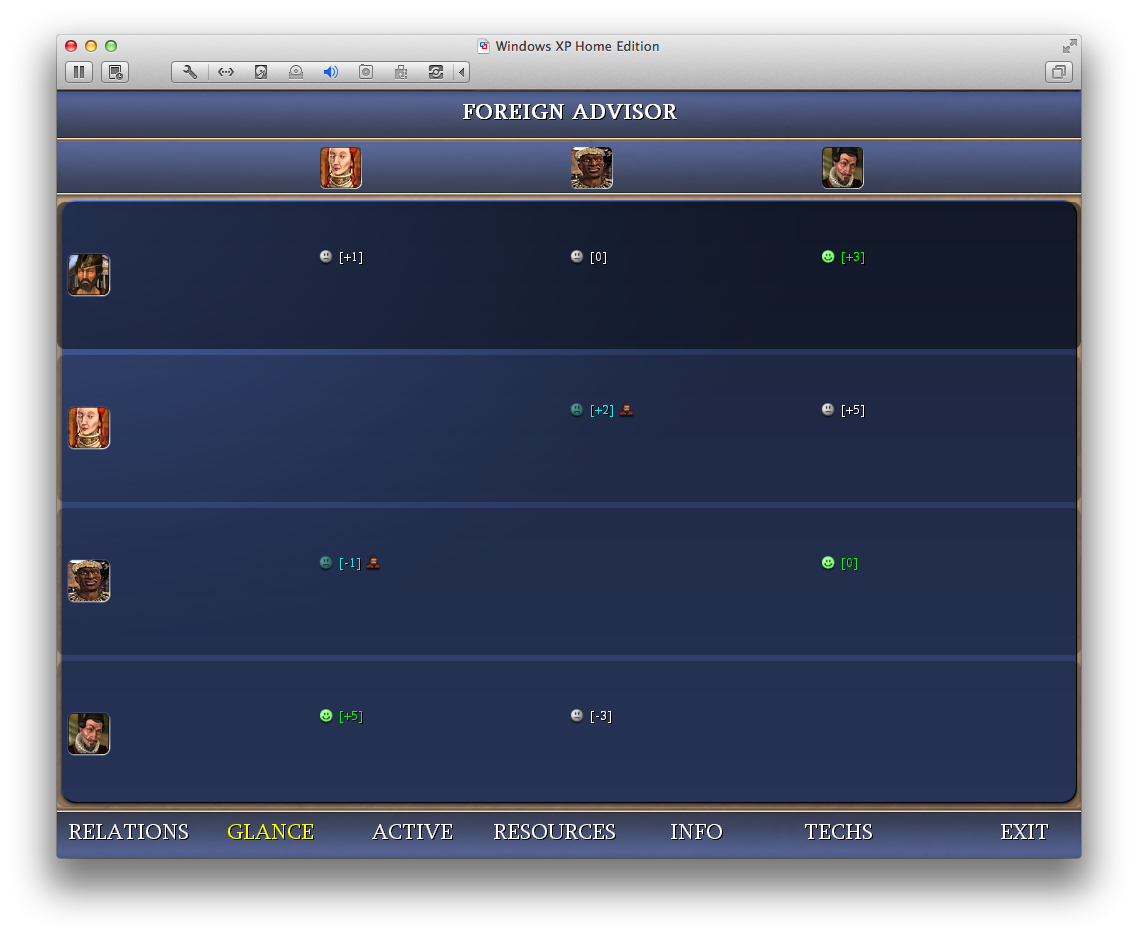Click the CD/DVD drive icon
The width and height of the screenshot is (1138, 937).
295,72
